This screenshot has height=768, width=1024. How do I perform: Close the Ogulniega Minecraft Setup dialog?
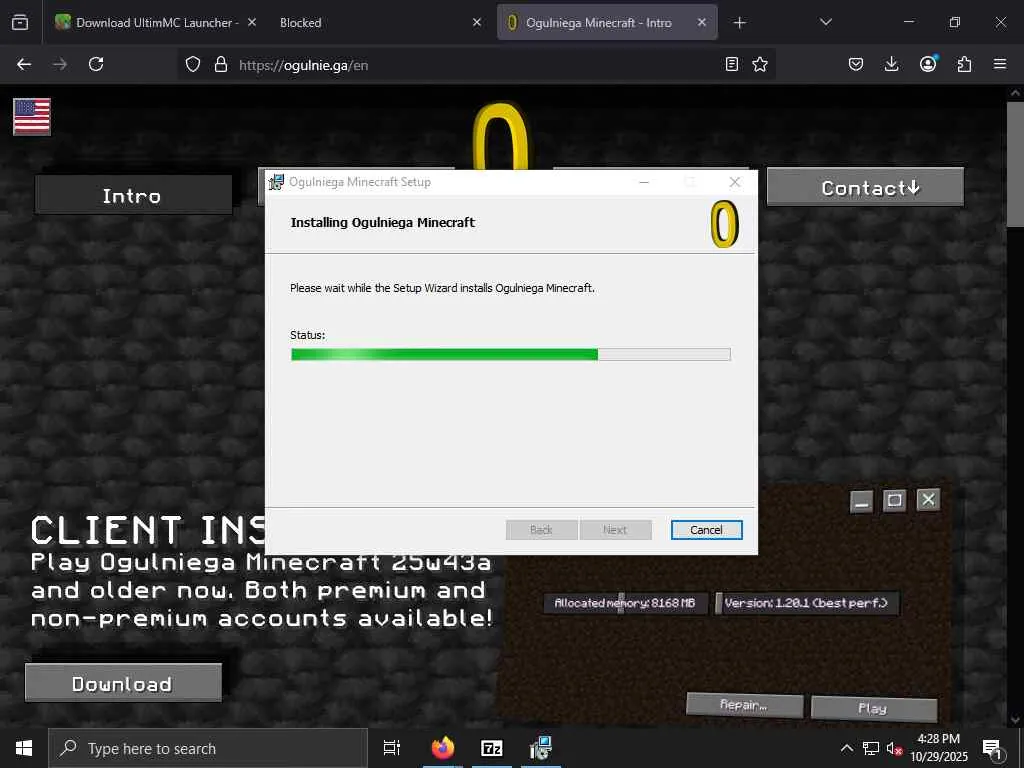[x=735, y=182]
